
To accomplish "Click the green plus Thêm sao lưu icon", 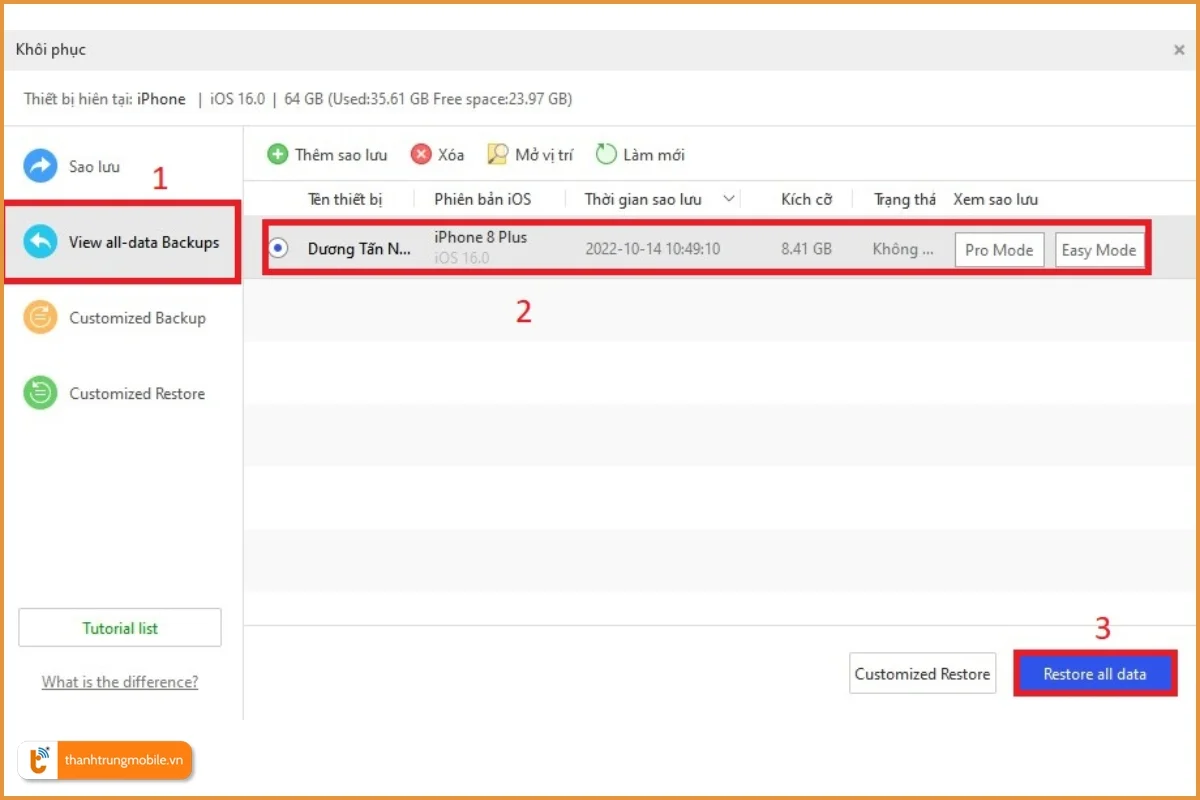I will click(x=277, y=155).
